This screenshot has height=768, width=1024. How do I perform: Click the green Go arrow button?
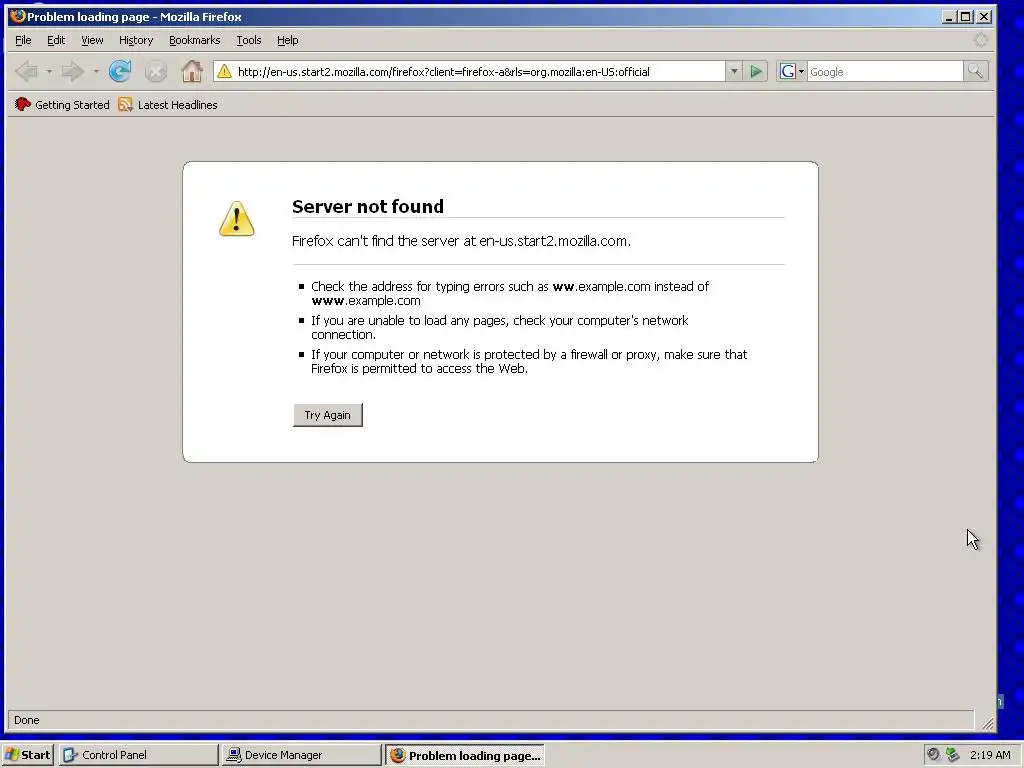point(756,71)
